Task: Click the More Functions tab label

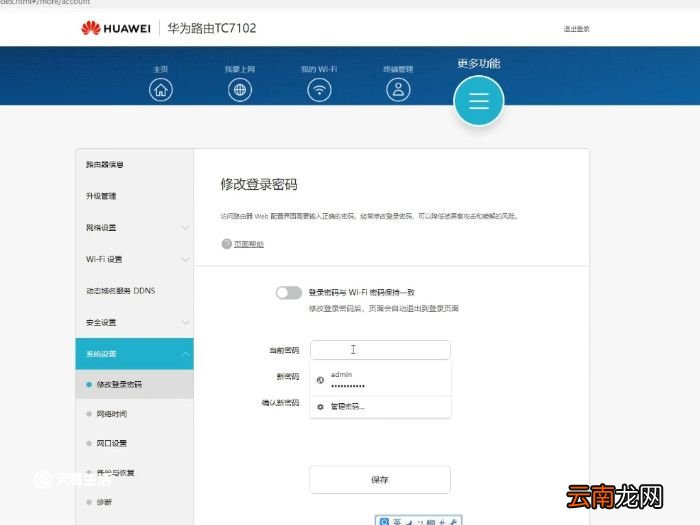Action: point(479,63)
